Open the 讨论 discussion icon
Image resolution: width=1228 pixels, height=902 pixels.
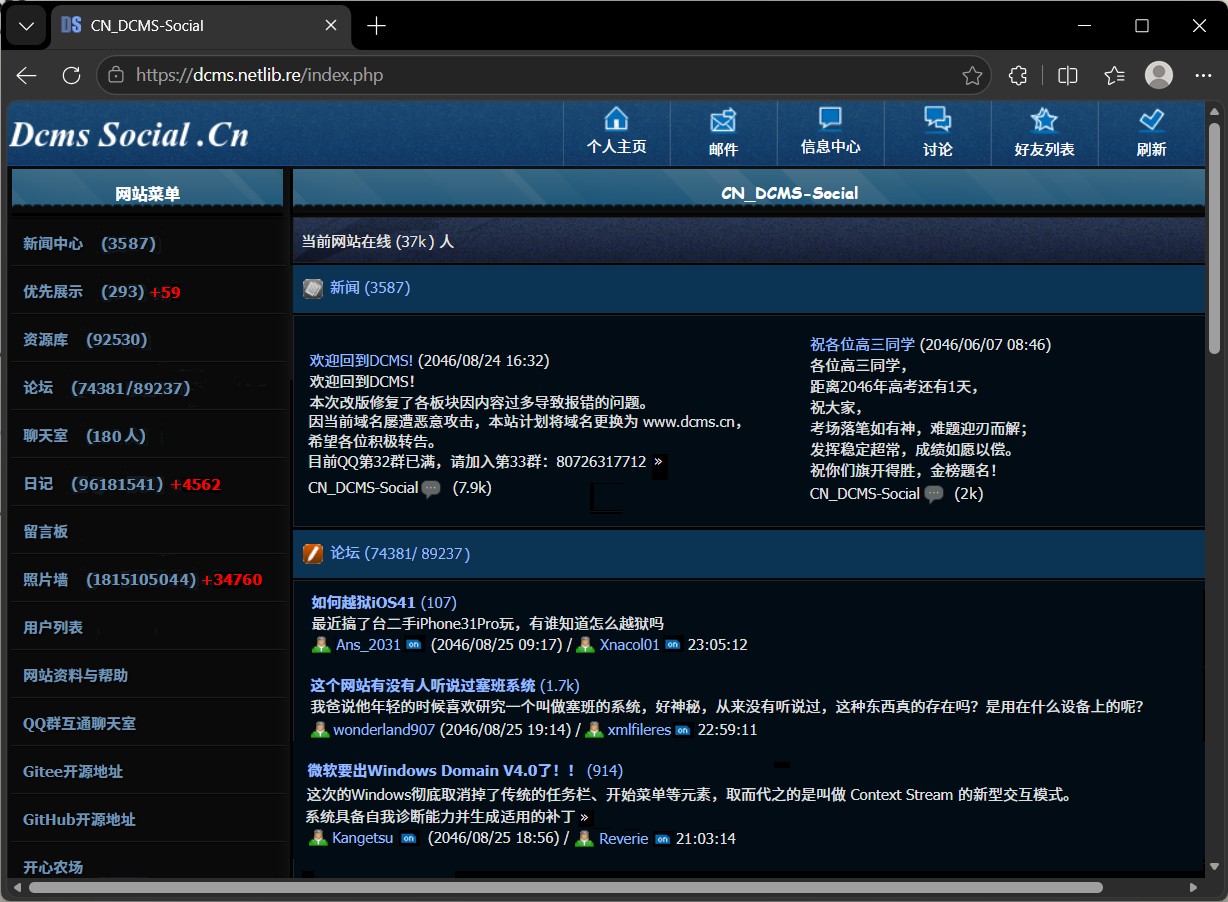(x=937, y=120)
